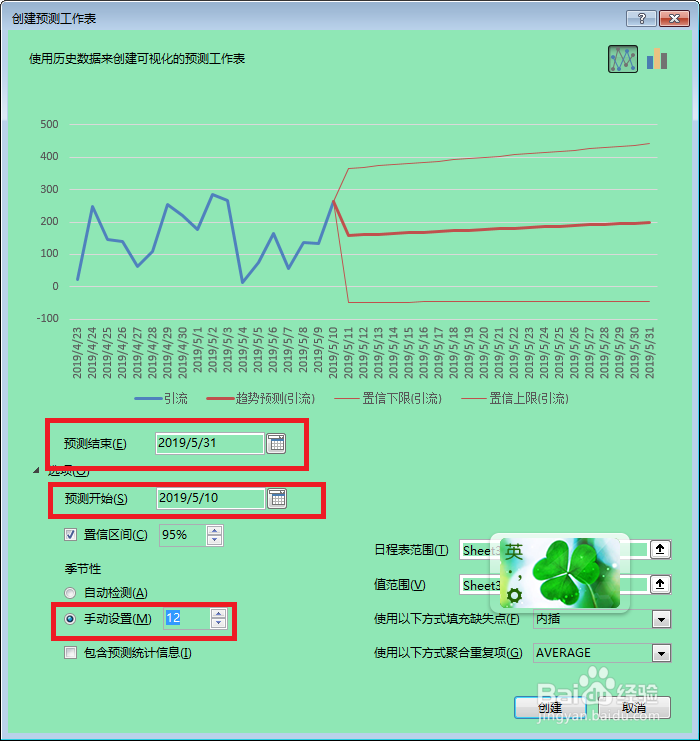
Task: Click range selector for 日程表范围
Action: (660, 550)
